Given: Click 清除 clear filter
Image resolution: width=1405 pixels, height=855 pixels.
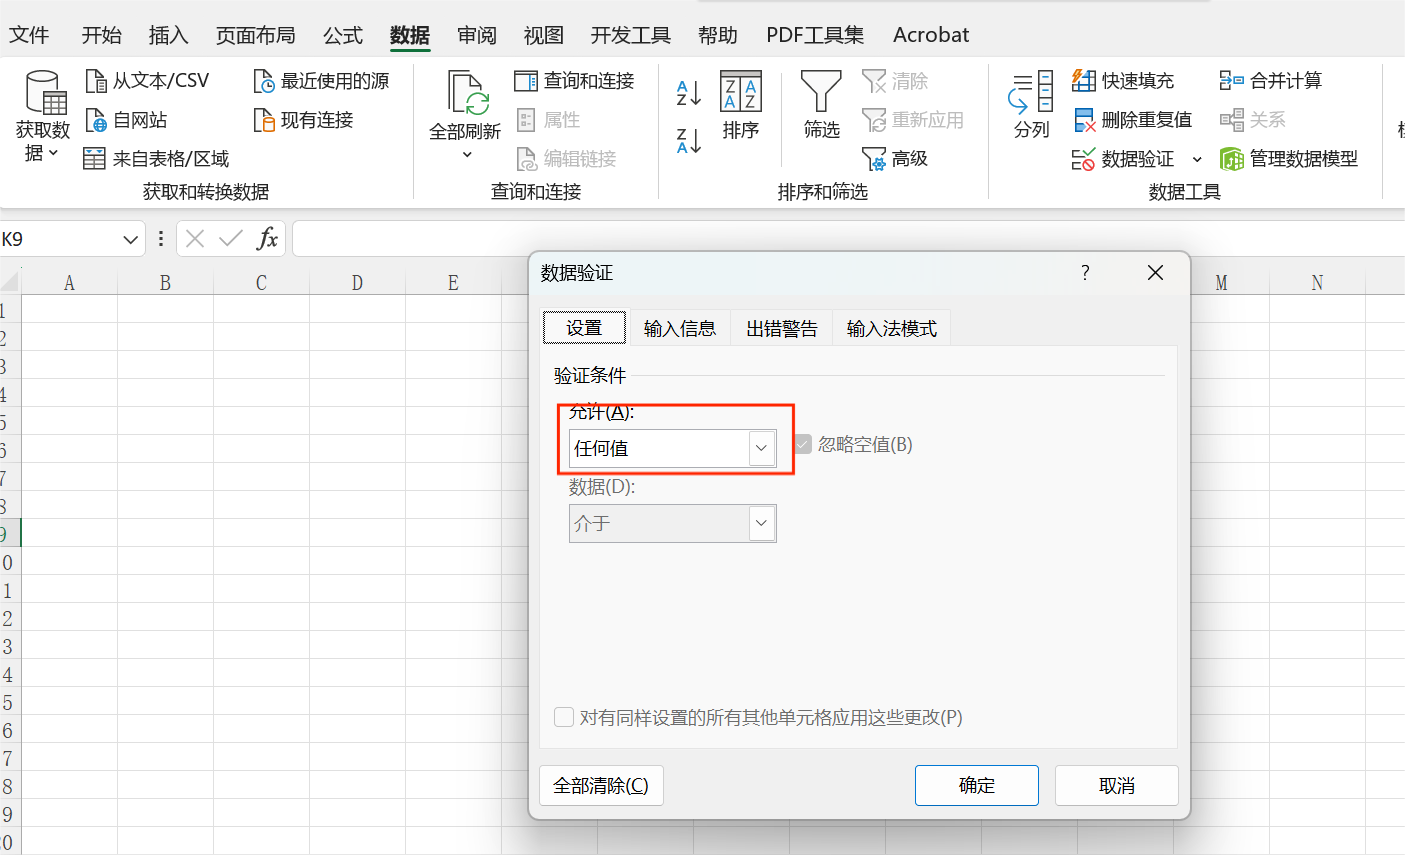Looking at the screenshot, I should (895, 81).
